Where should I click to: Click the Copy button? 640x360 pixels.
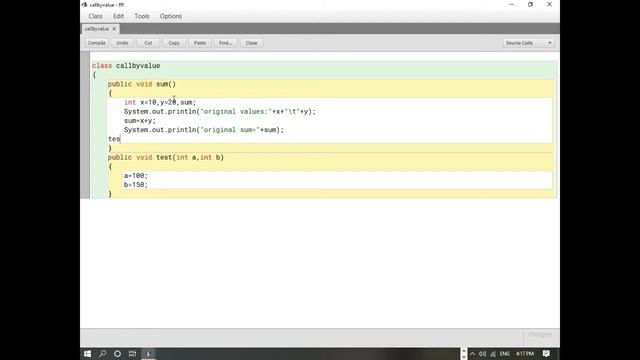click(x=174, y=43)
